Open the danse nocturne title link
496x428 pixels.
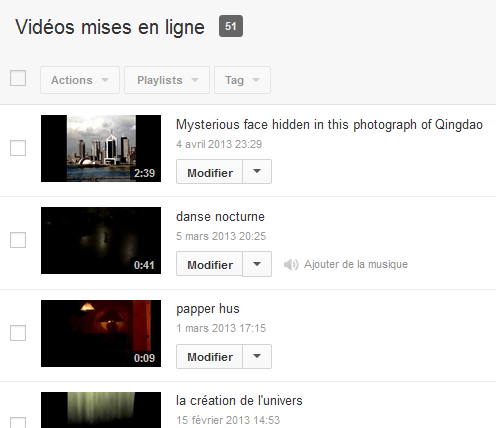pos(220,217)
